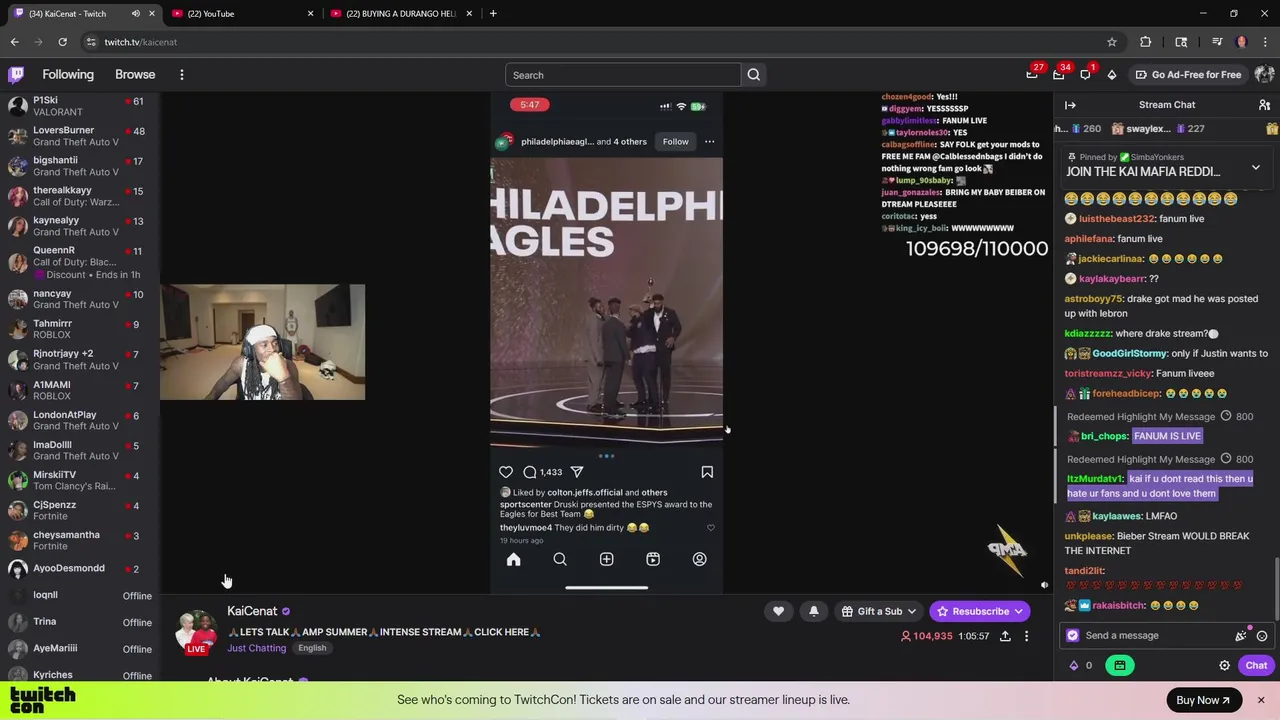Screen dimensions: 1280x720
Task: Click username GoodGirlStormy in chat
Action: 1130,354
